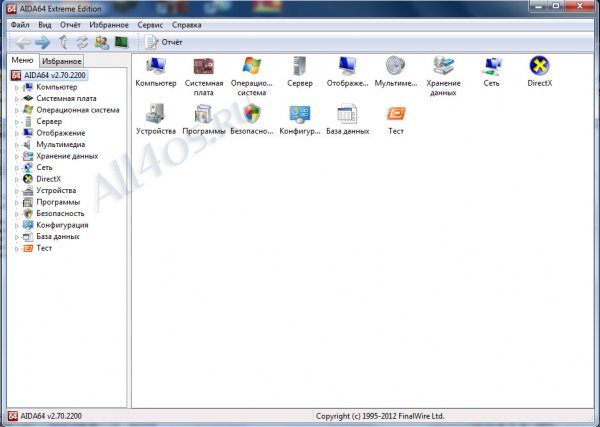The height and width of the screenshot is (427, 600).
Task: Expand the DirectX tree node
Action: [x=16, y=179]
